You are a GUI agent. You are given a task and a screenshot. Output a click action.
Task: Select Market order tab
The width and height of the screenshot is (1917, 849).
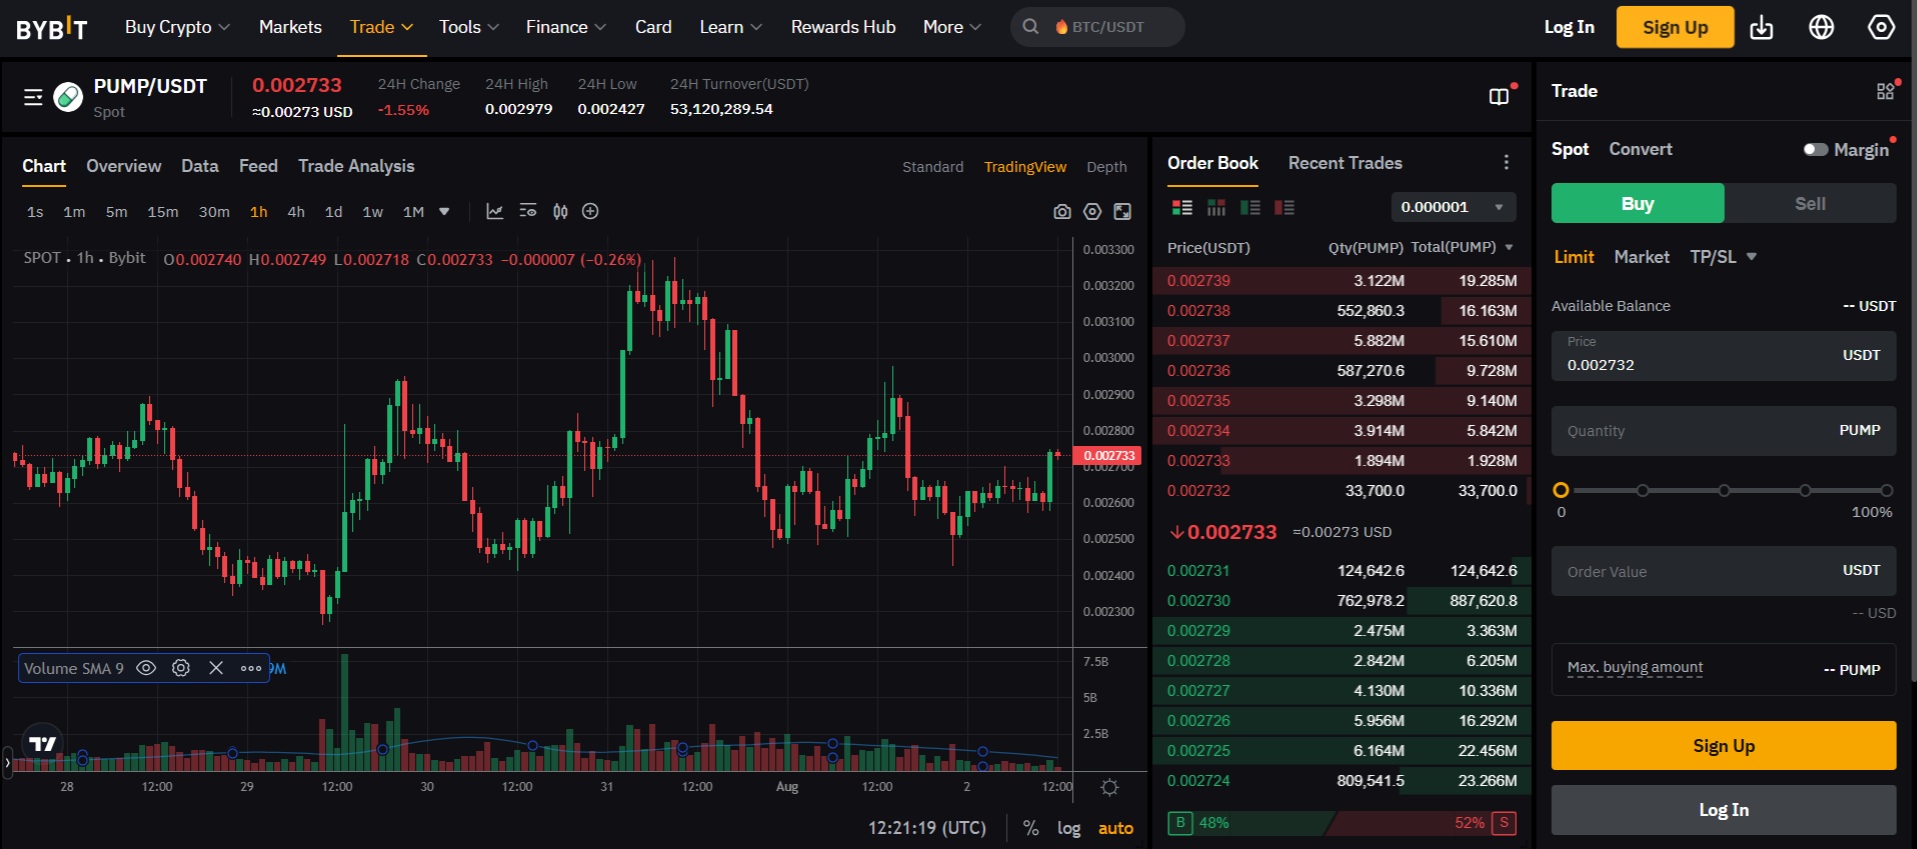[1641, 257]
